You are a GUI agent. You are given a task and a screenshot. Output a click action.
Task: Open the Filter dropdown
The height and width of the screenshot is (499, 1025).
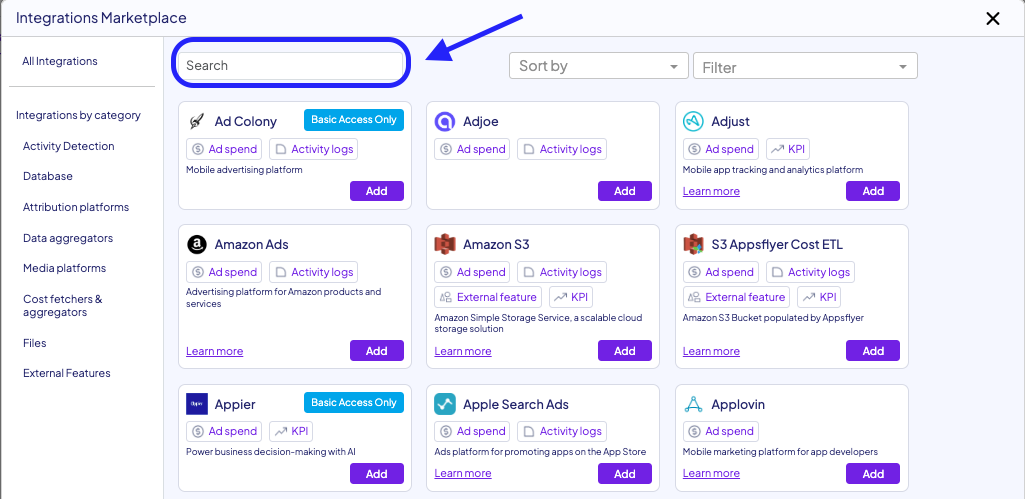click(805, 67)
